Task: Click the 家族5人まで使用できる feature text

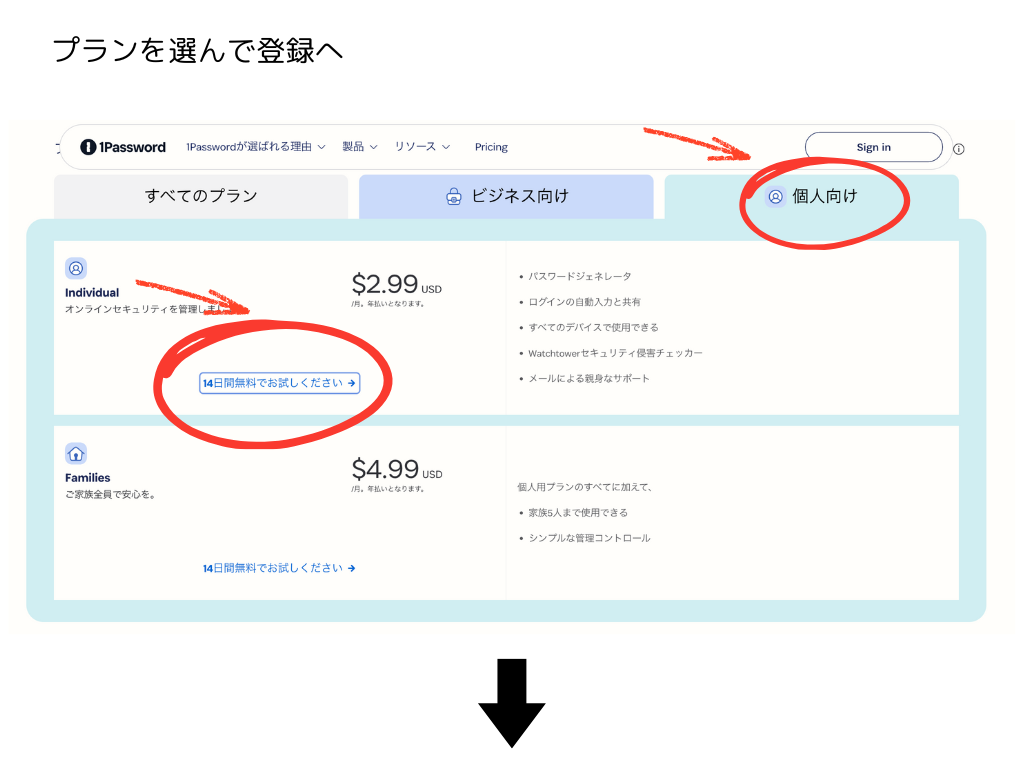Action: [x=578, y=513]
